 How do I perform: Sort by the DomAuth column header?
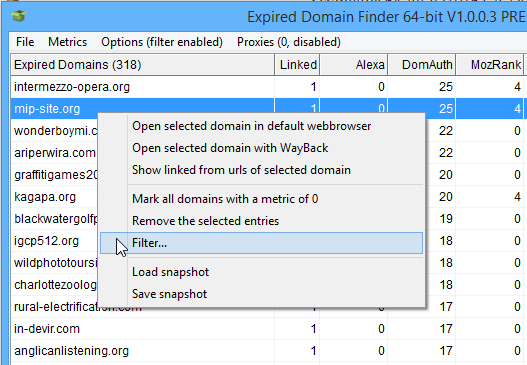point(422,65)
